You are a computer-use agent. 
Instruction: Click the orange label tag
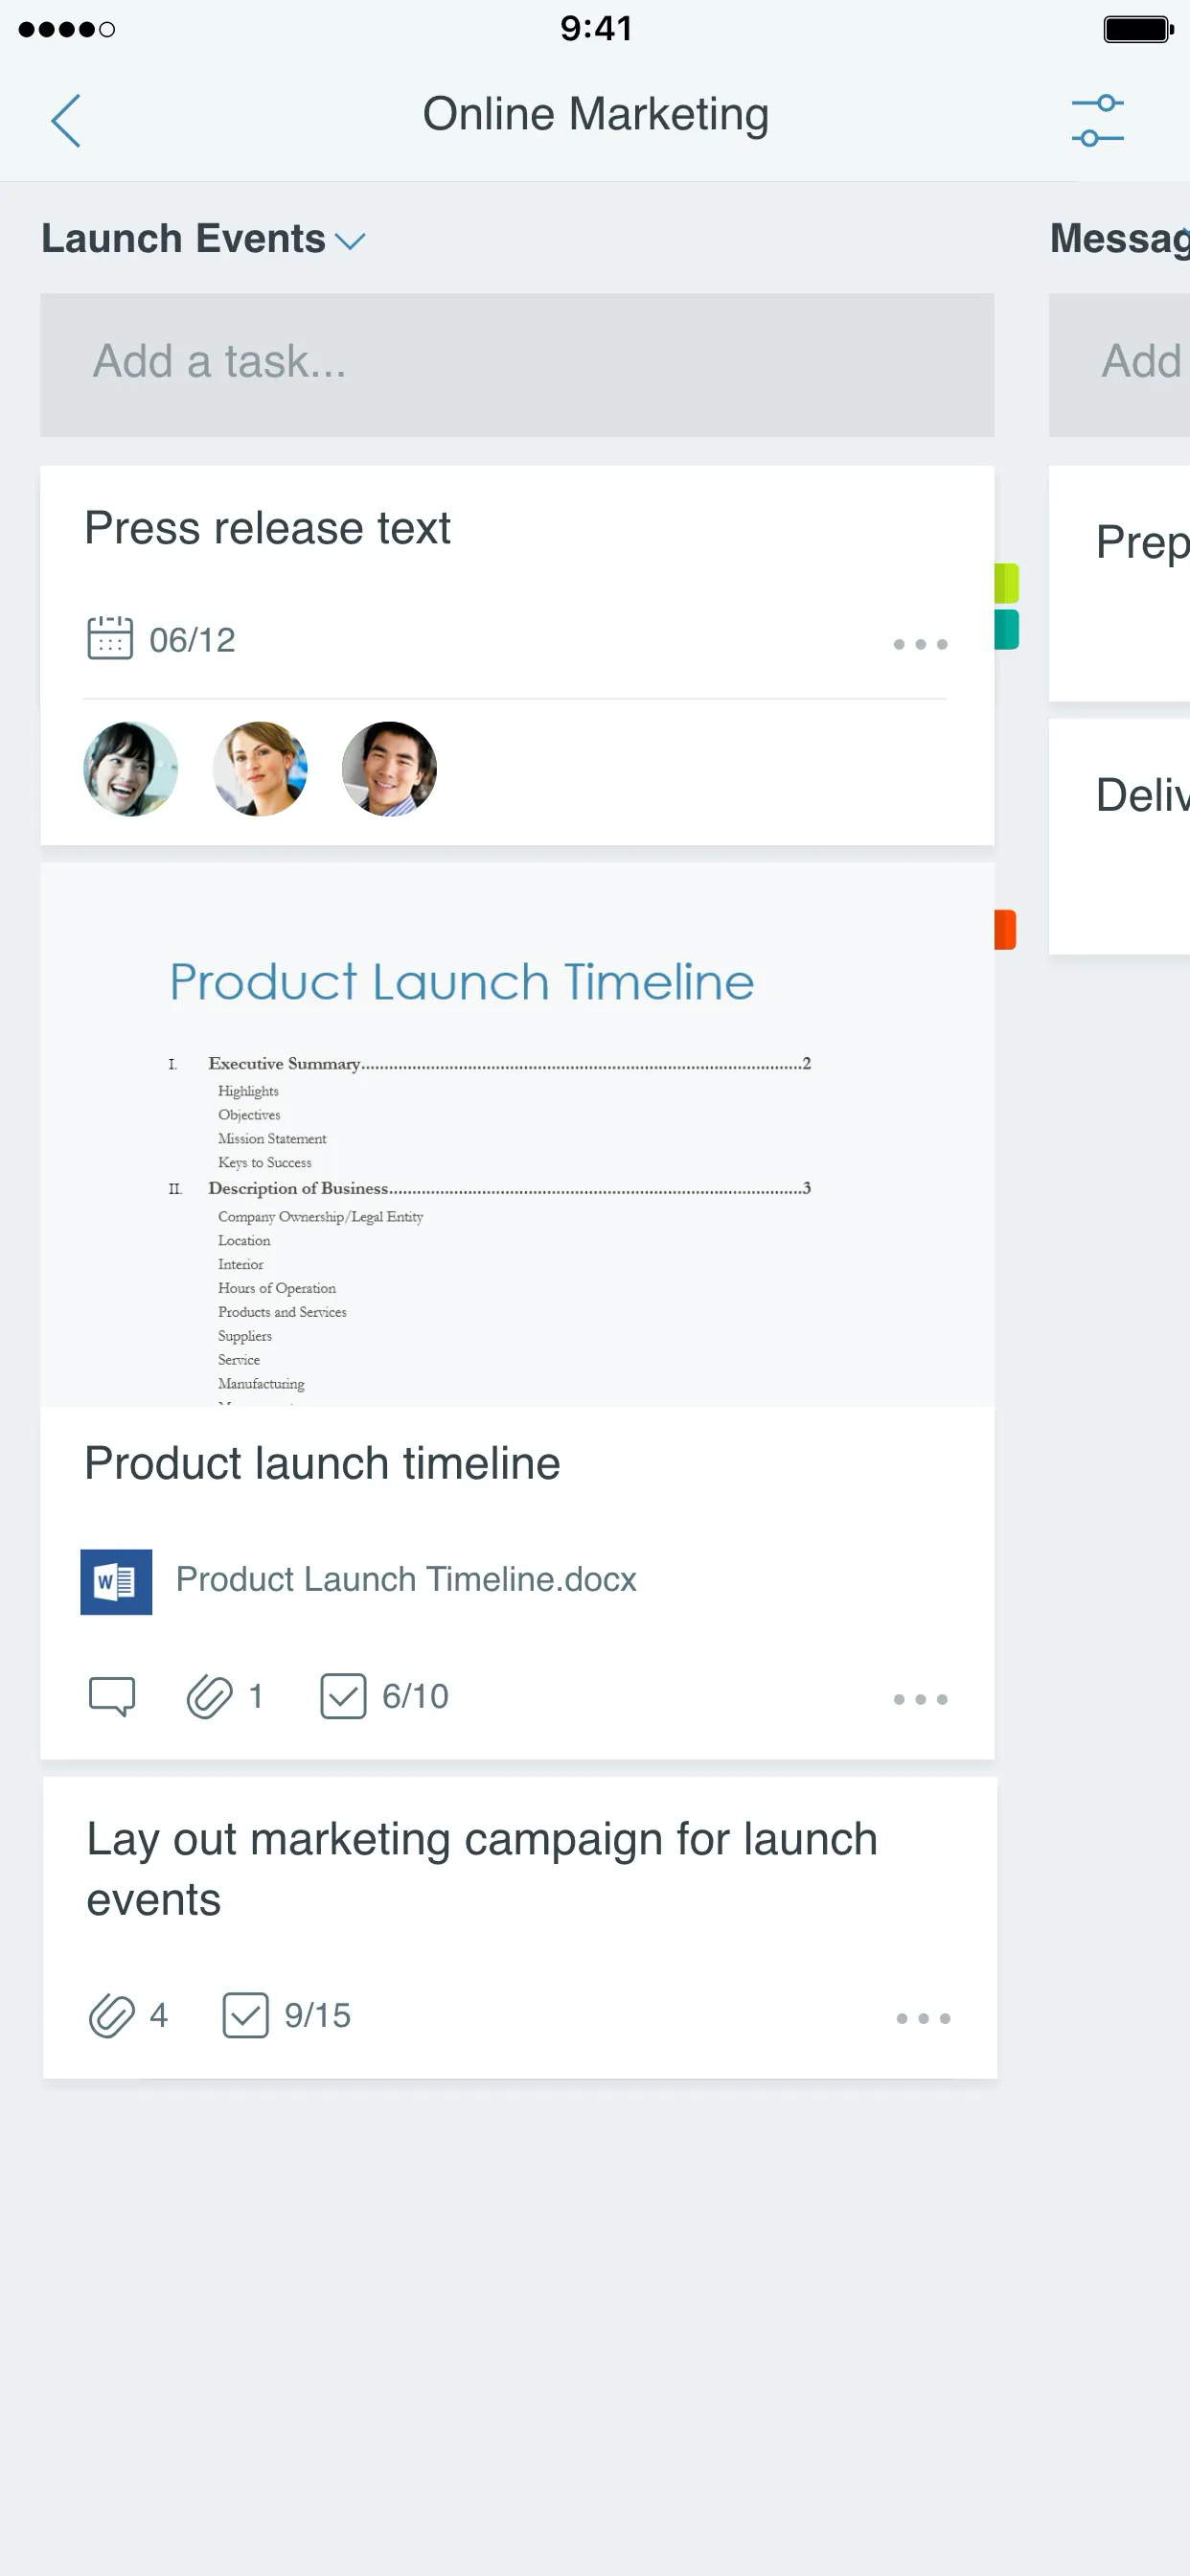click(x=1005, y=929)
